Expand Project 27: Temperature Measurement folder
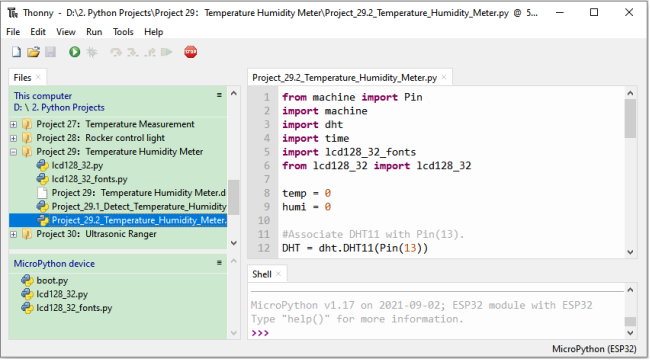650x360 pixels. (x=14, y=124)
